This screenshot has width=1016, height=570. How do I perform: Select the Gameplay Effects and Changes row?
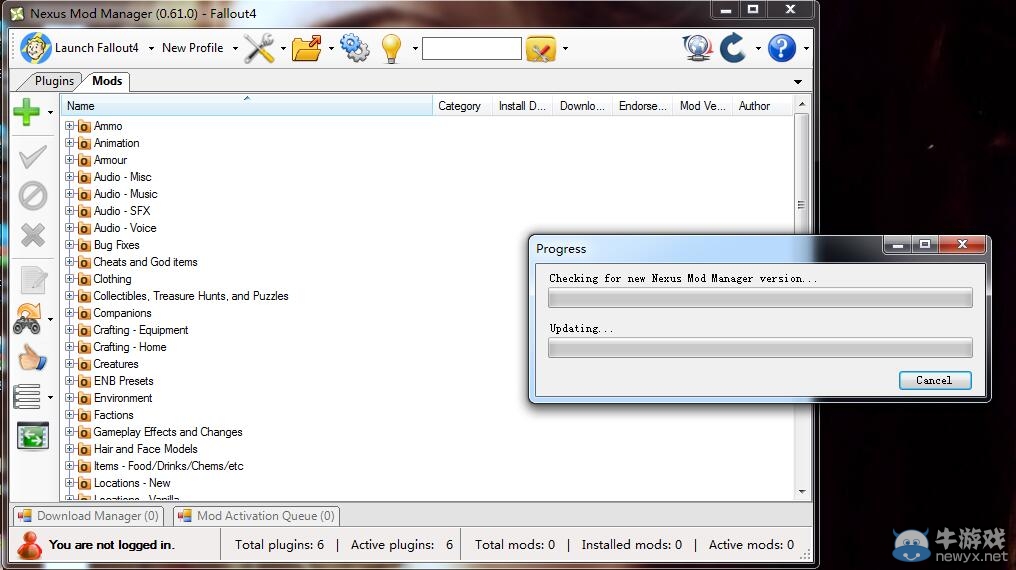click(168, 432)
